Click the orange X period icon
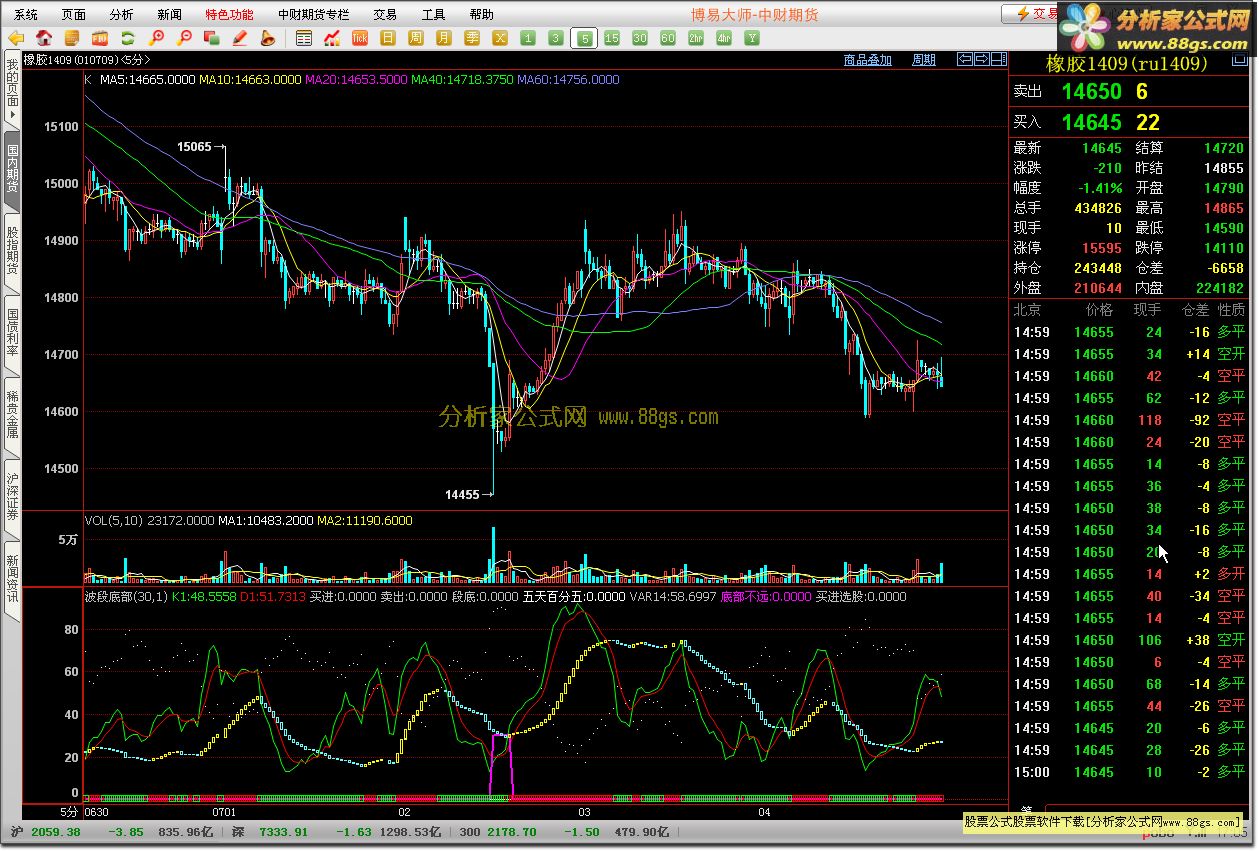1259x851 pixels. pos(500,38)
